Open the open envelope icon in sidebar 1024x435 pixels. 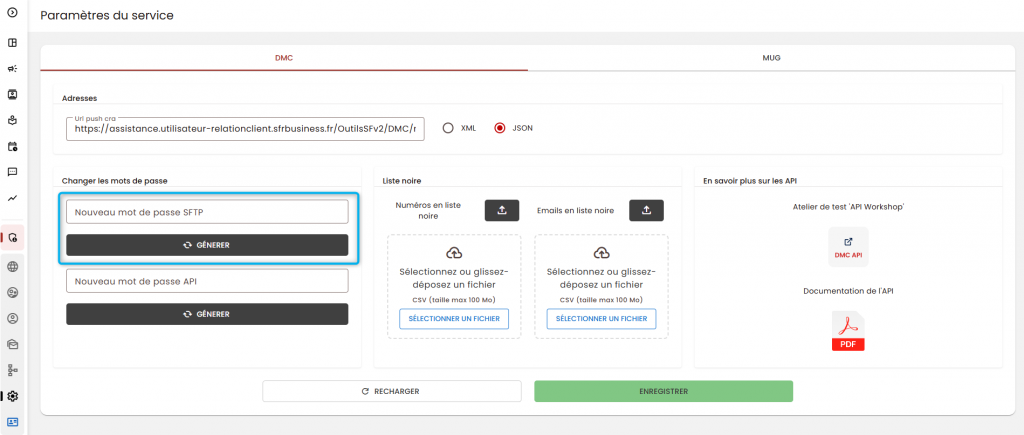(x=12, y=344)
